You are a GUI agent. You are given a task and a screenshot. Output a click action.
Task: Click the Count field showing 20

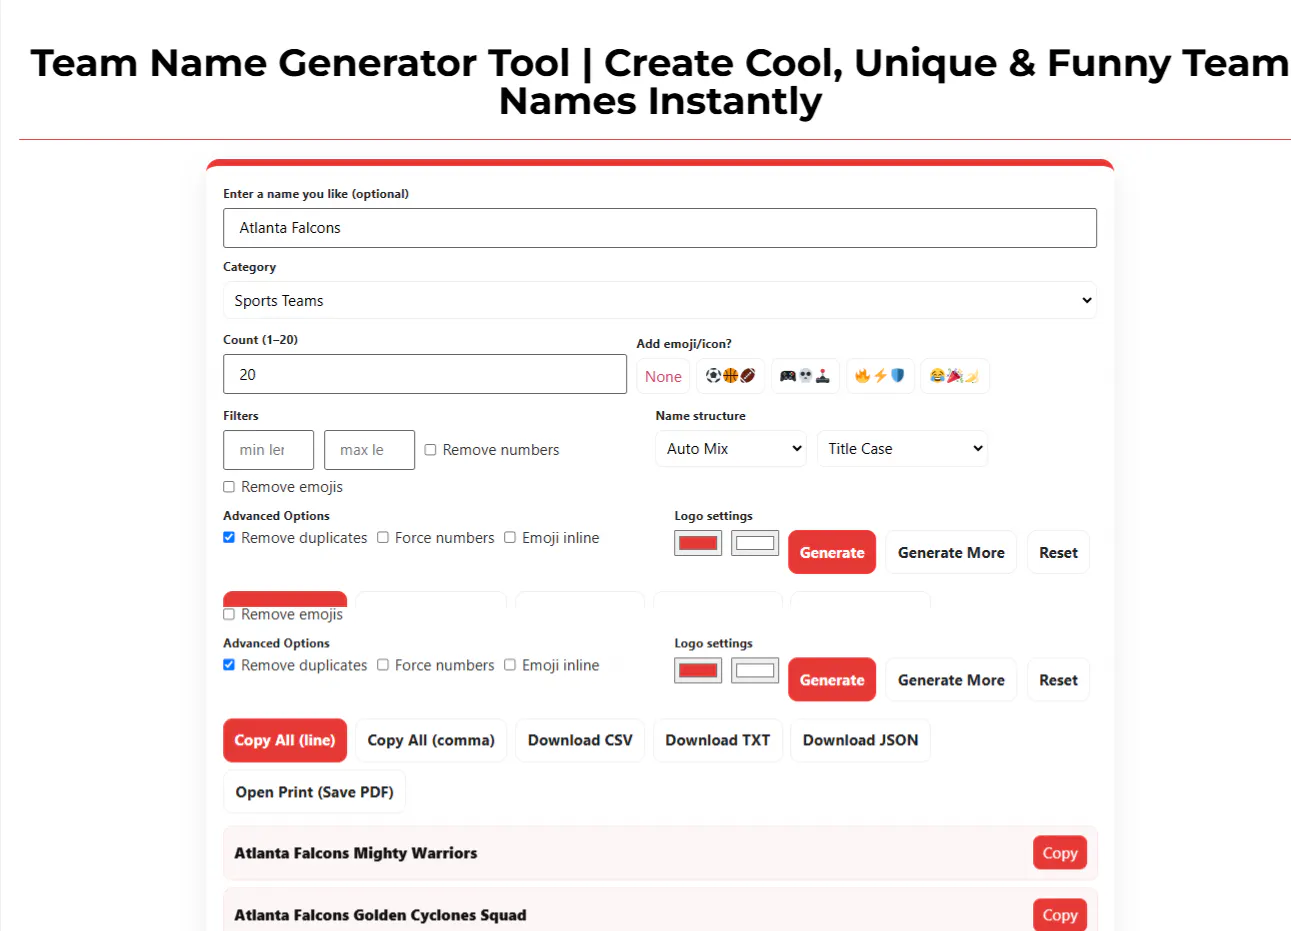(x=425, y=374)
